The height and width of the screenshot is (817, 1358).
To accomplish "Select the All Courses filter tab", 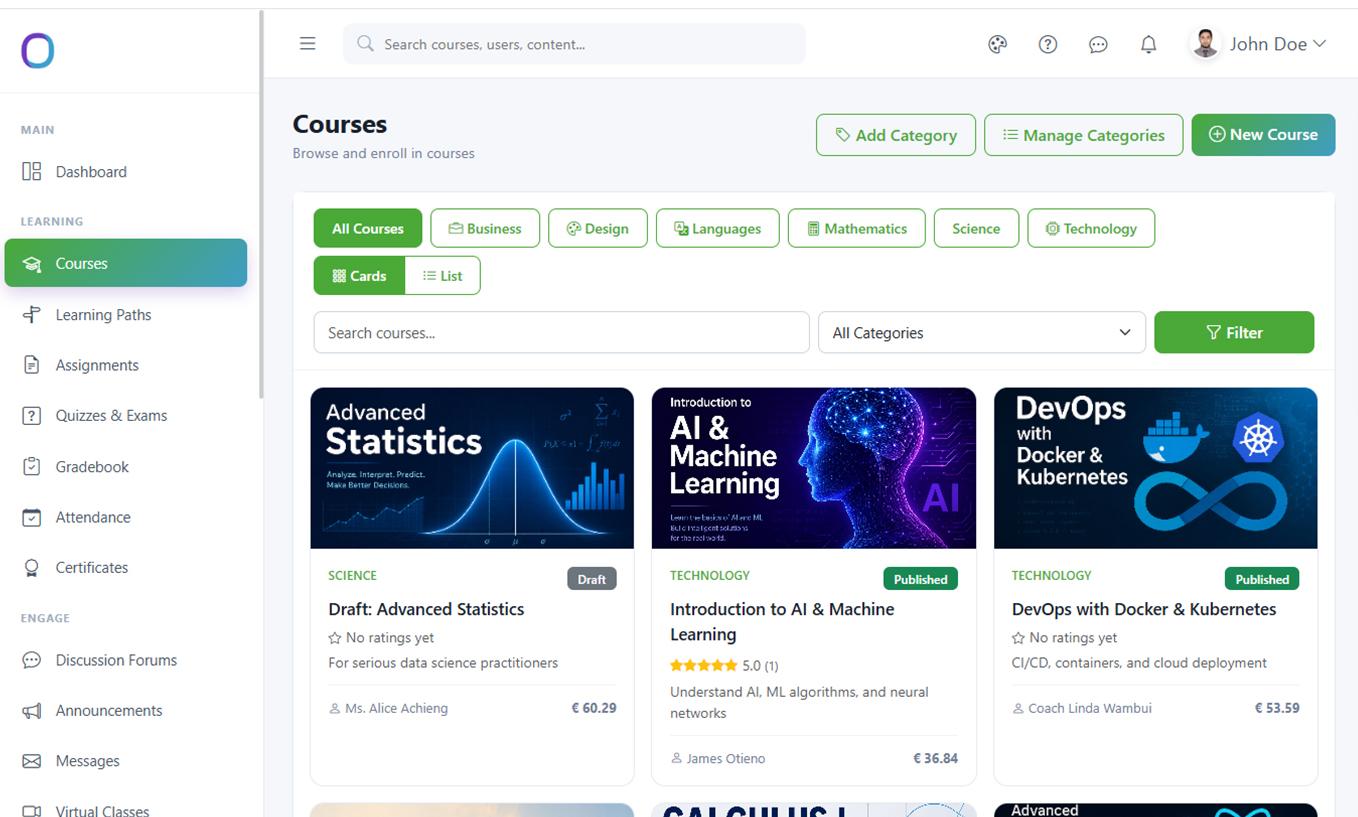I will click(368, 228).
